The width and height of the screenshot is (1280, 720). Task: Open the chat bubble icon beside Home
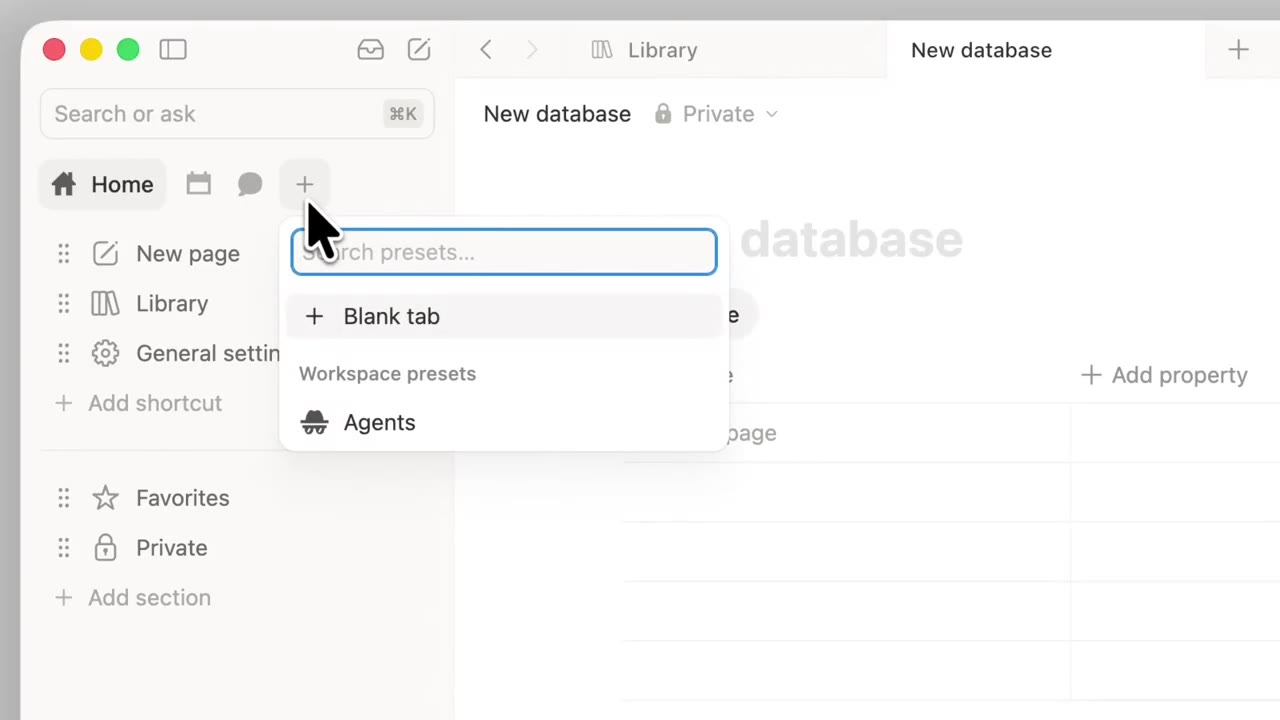click(250, 184)
